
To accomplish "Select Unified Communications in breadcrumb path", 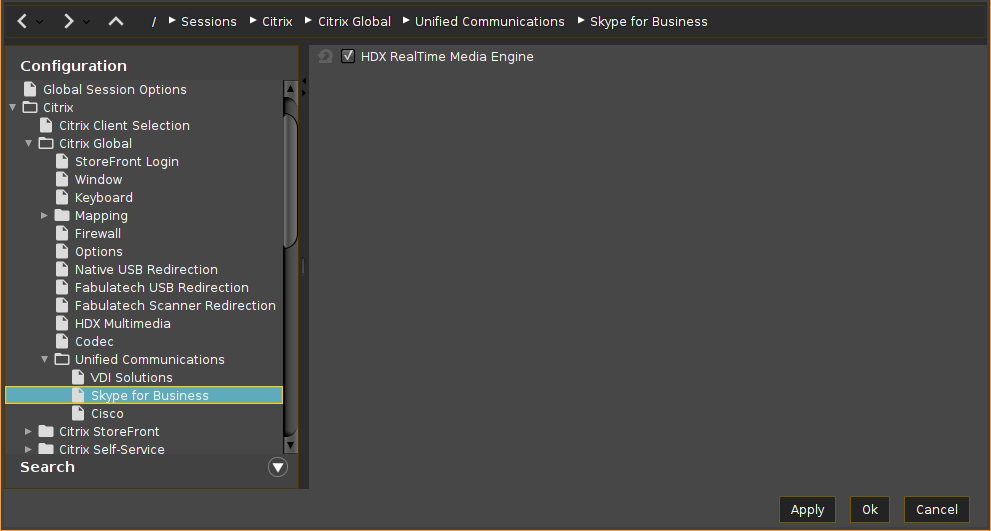I will [x=489, y=21].
